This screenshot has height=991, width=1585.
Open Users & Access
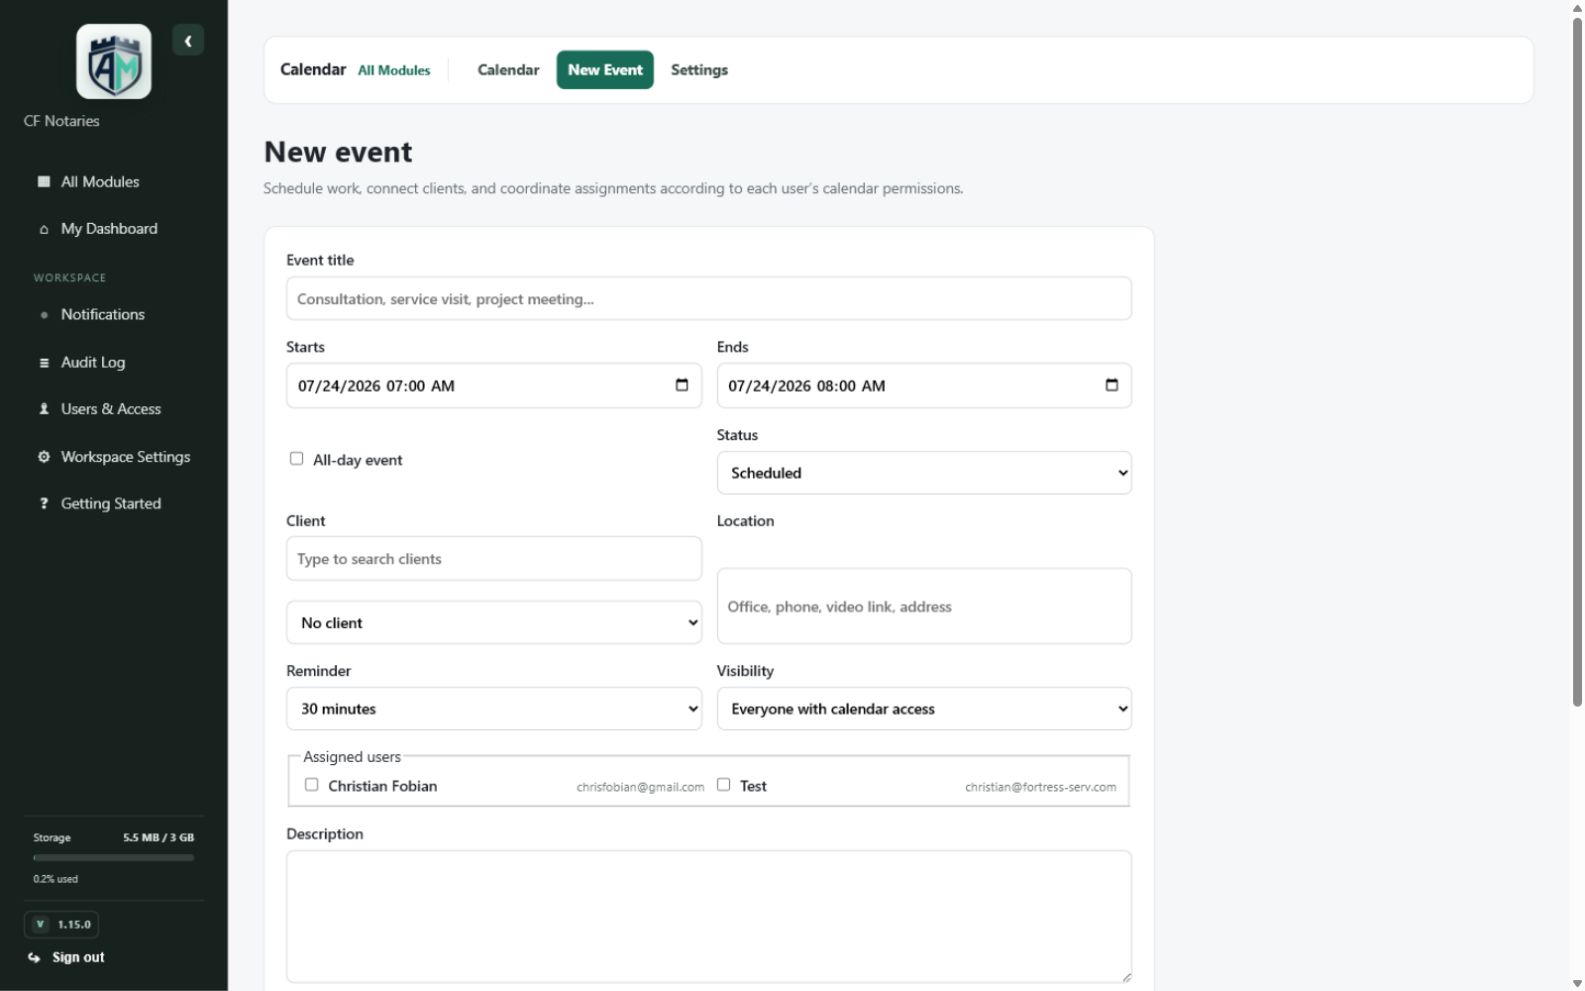click(x=113, y=409)
